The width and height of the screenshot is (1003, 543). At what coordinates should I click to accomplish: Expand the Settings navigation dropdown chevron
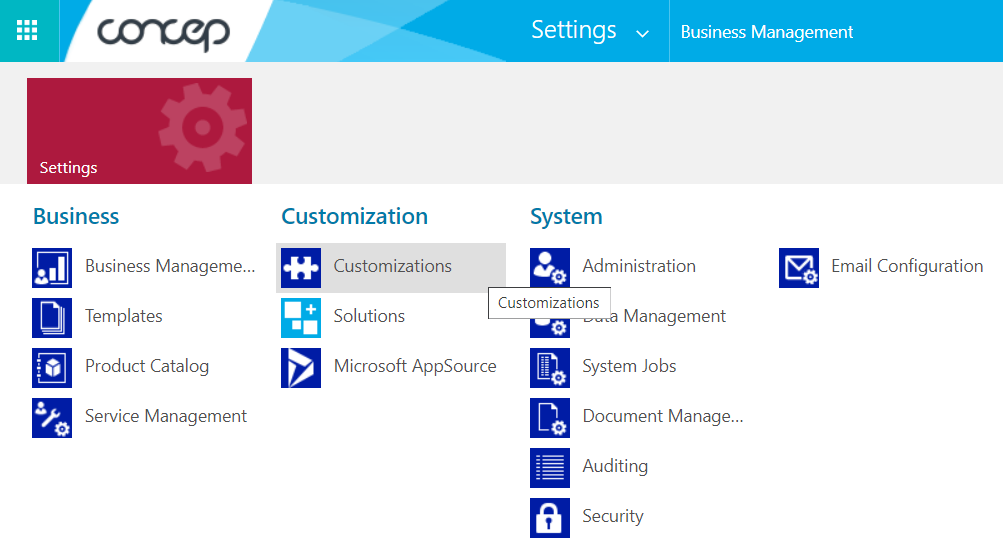[x=642, y=33]
